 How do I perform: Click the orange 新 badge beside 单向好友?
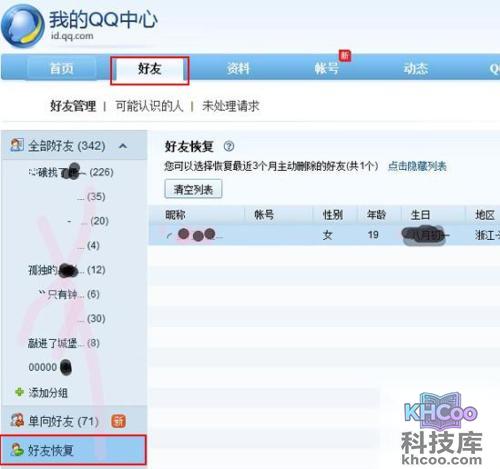tap(119, 421)
